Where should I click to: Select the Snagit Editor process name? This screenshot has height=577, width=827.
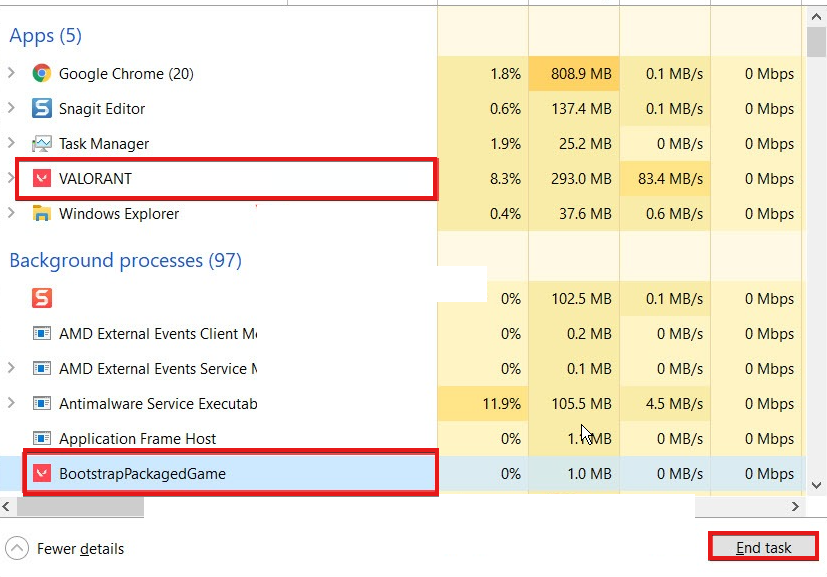[x=102, y=109]
